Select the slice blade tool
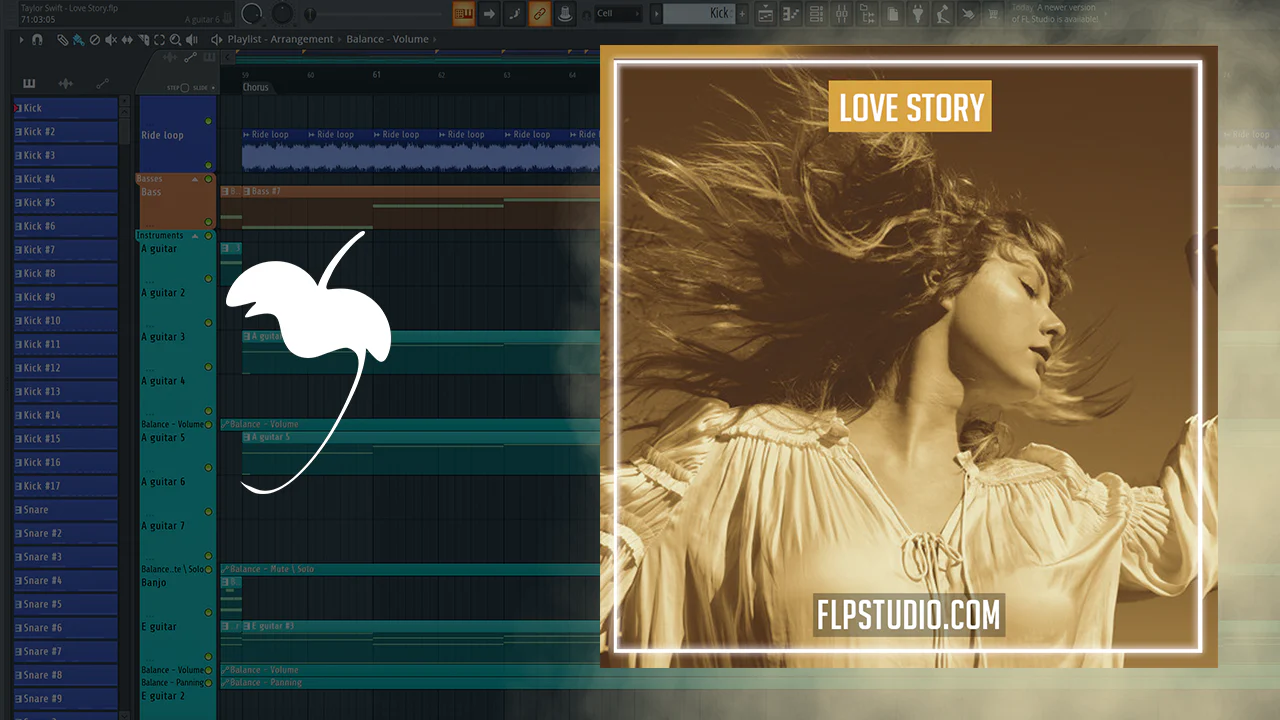The height and width of the screenshot is (720, 1280). click(143, 40)
